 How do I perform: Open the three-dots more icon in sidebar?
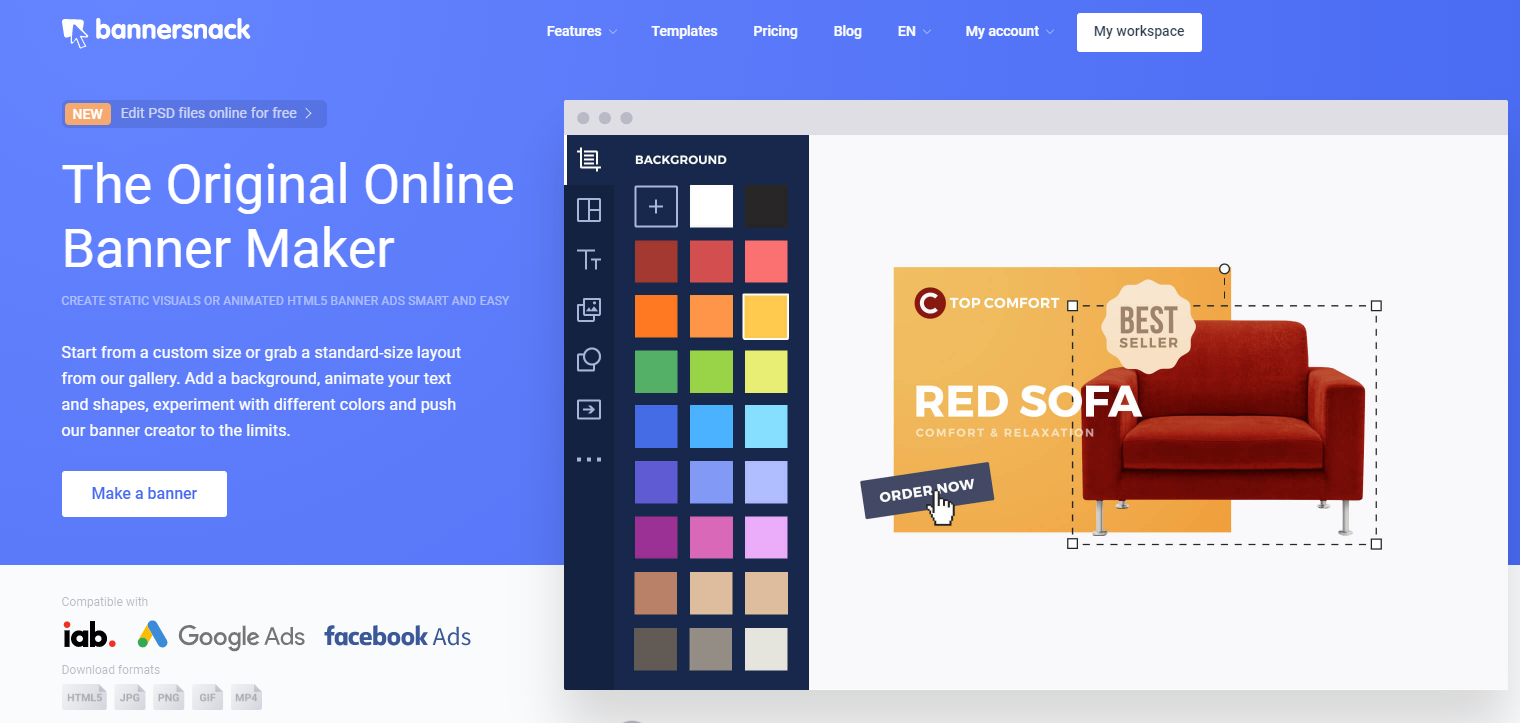pyautogui.click(x=589, y=460)
